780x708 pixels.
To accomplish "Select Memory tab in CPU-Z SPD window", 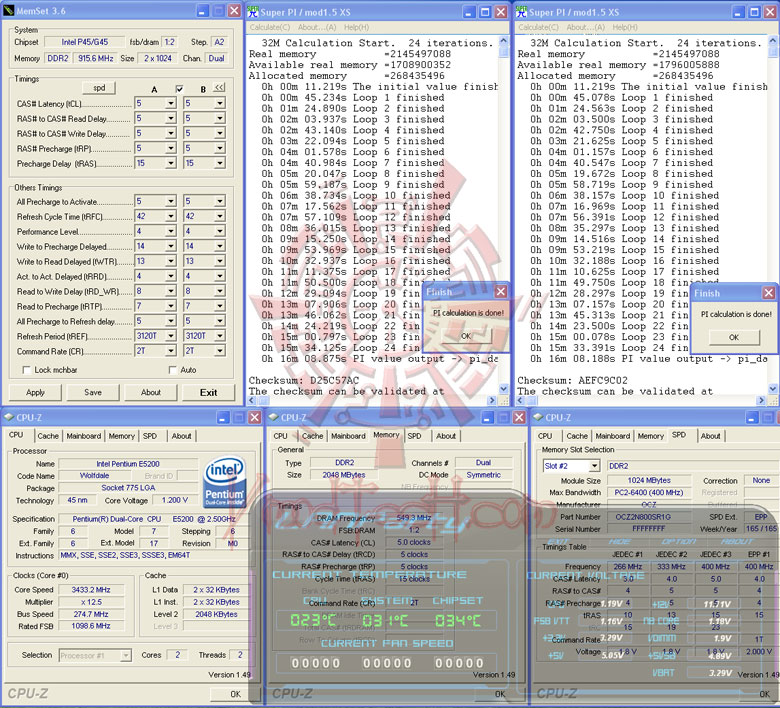I will [x=651, y=436].
